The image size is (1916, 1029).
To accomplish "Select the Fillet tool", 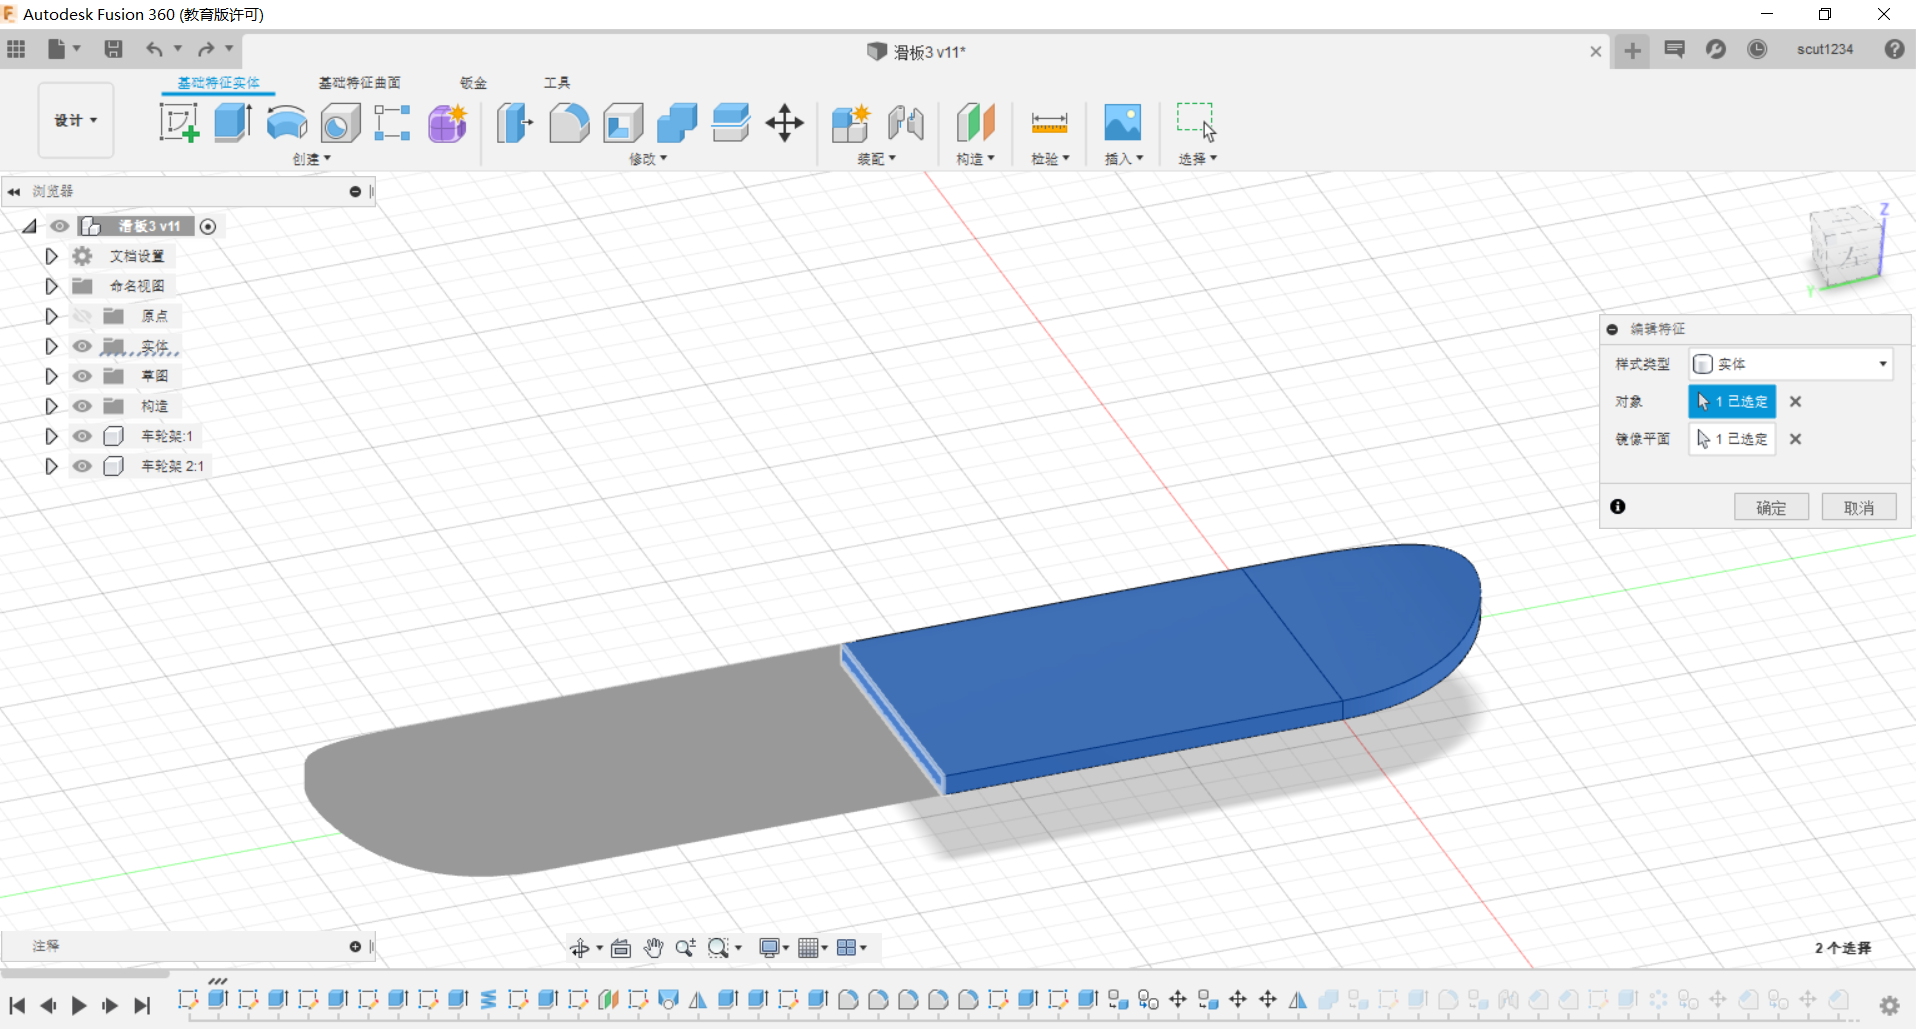I will [x=569, y=123].
